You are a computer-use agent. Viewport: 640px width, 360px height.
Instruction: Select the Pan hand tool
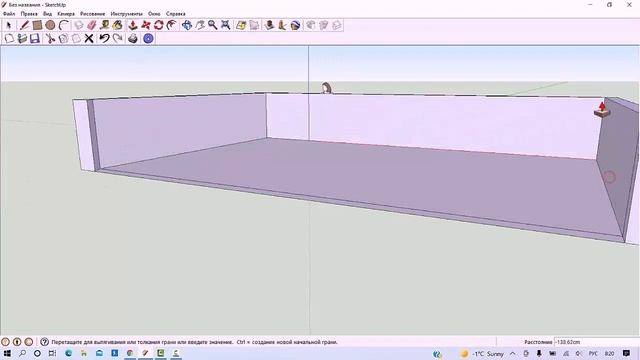pos(200,25)
